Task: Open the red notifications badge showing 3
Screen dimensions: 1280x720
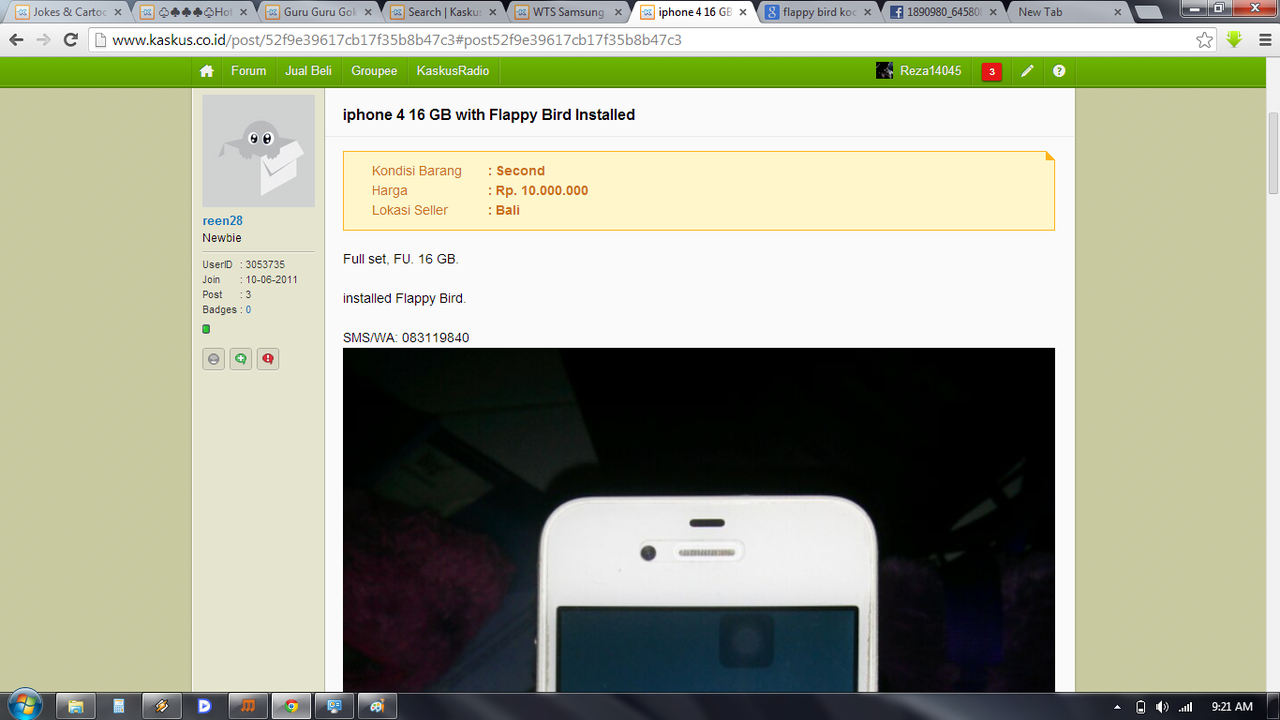Action: (x=991, y=71)
